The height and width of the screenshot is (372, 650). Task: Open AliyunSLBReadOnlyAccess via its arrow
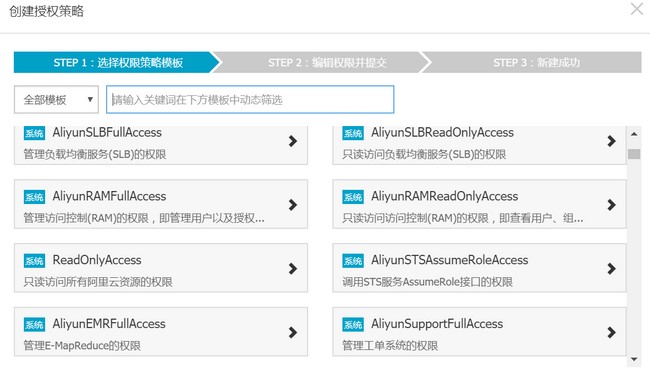tap(611, 141)
